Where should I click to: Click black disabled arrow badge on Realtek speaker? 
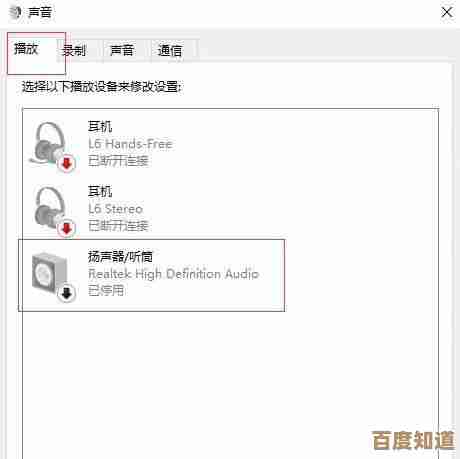coord(67,293)
